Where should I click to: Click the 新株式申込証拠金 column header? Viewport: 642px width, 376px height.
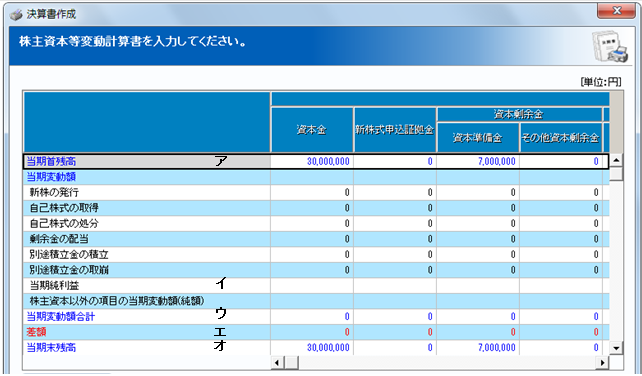[x=395, y=130]
